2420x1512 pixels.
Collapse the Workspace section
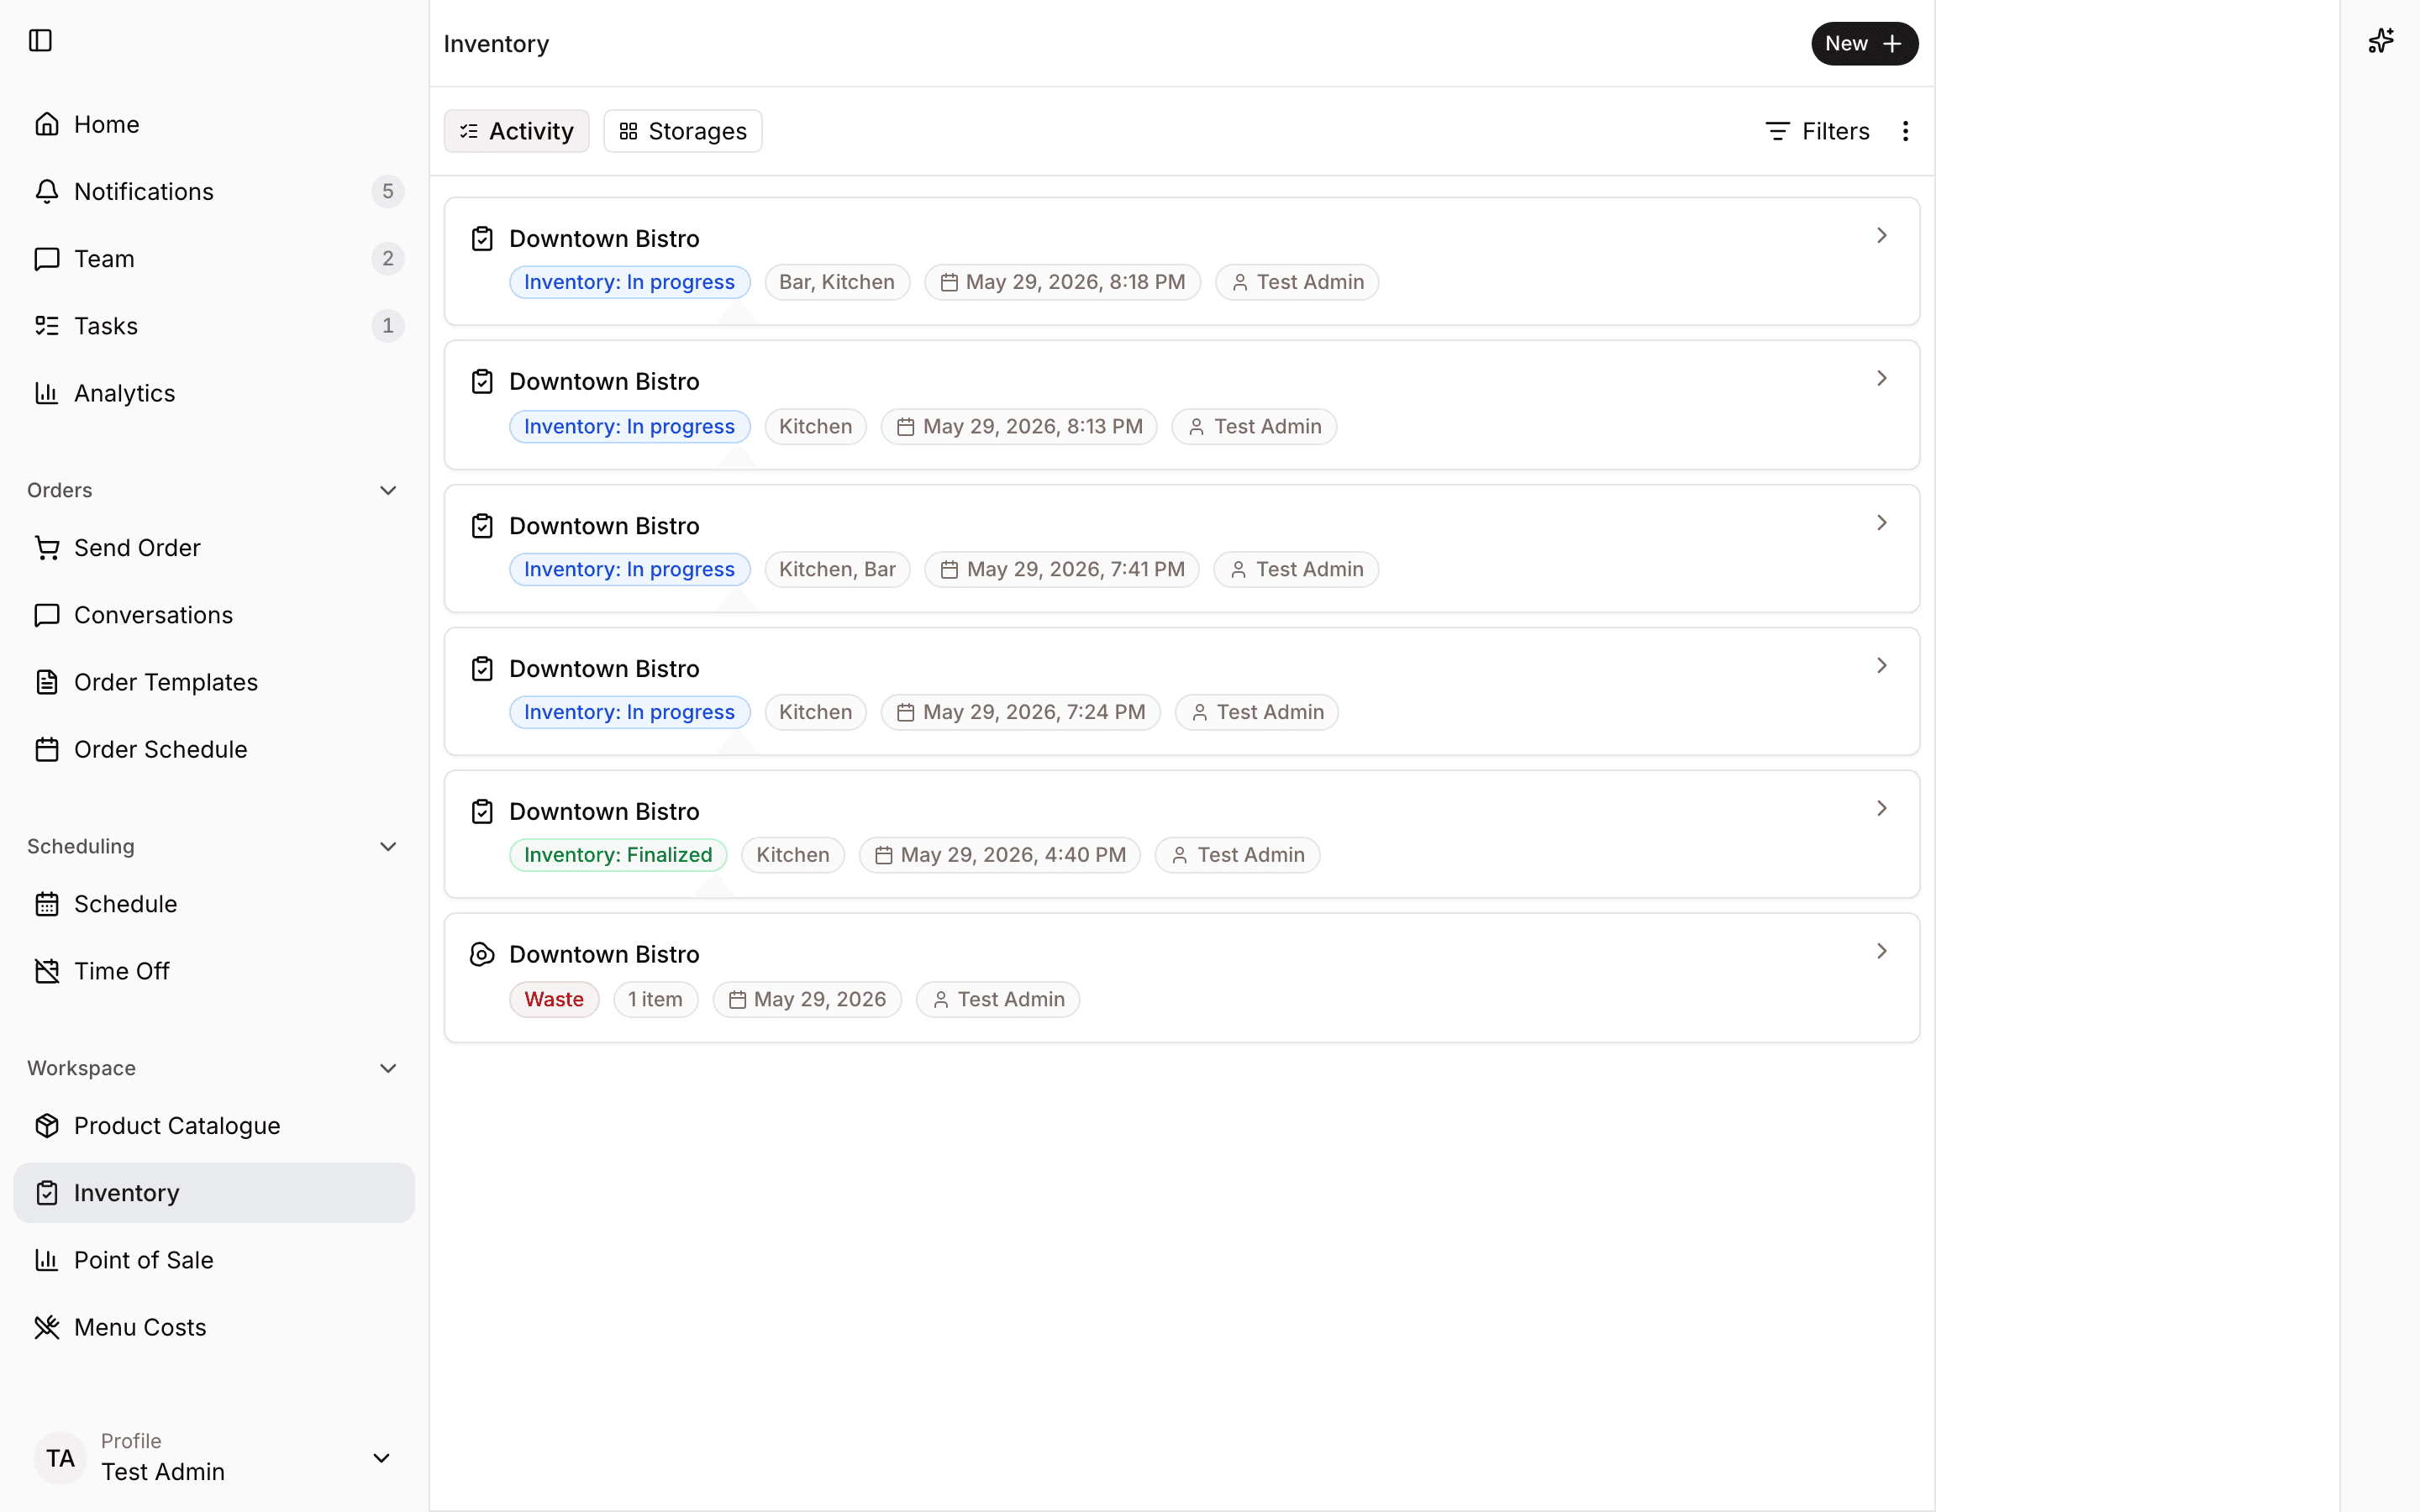tap(388, 1068)
